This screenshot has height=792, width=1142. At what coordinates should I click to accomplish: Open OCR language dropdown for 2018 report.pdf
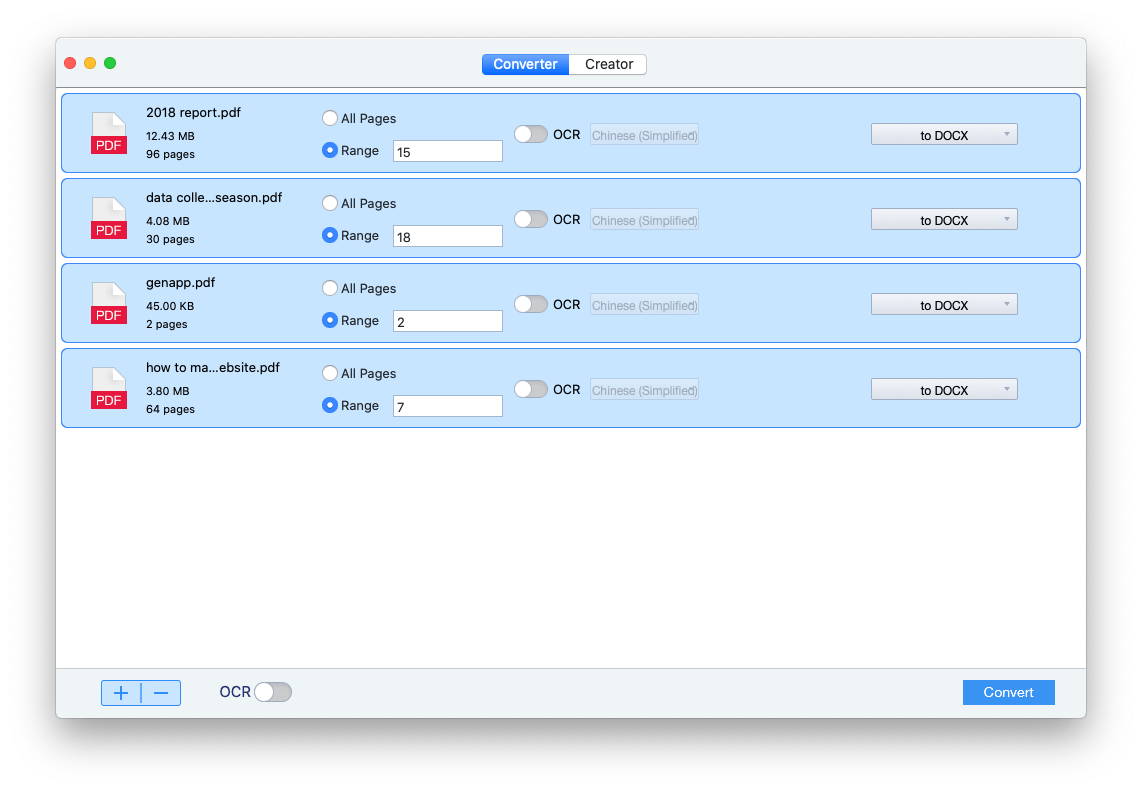coord(645,135)
